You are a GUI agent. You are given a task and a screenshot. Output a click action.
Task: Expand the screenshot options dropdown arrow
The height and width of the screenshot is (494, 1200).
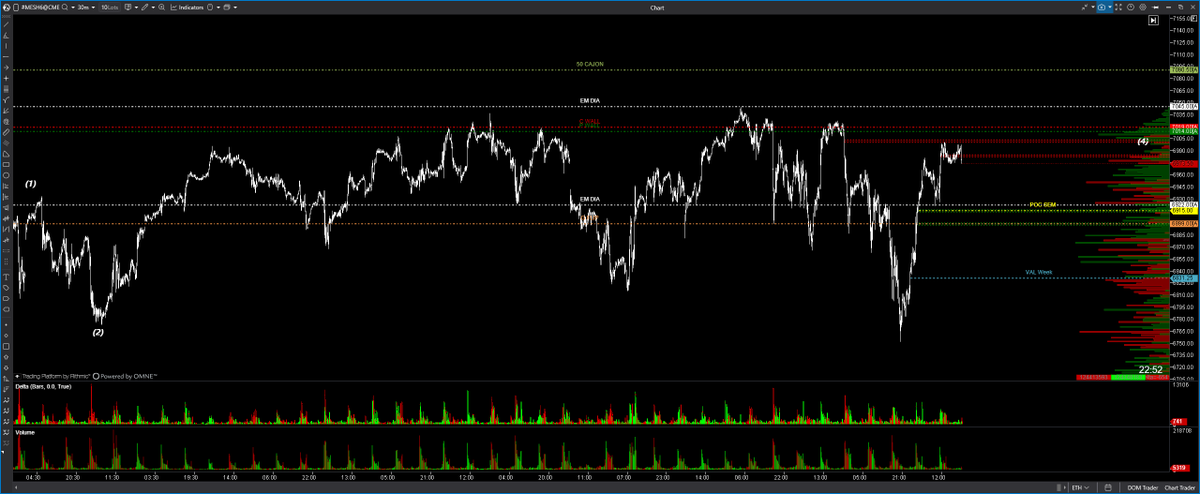point(1110,7)
